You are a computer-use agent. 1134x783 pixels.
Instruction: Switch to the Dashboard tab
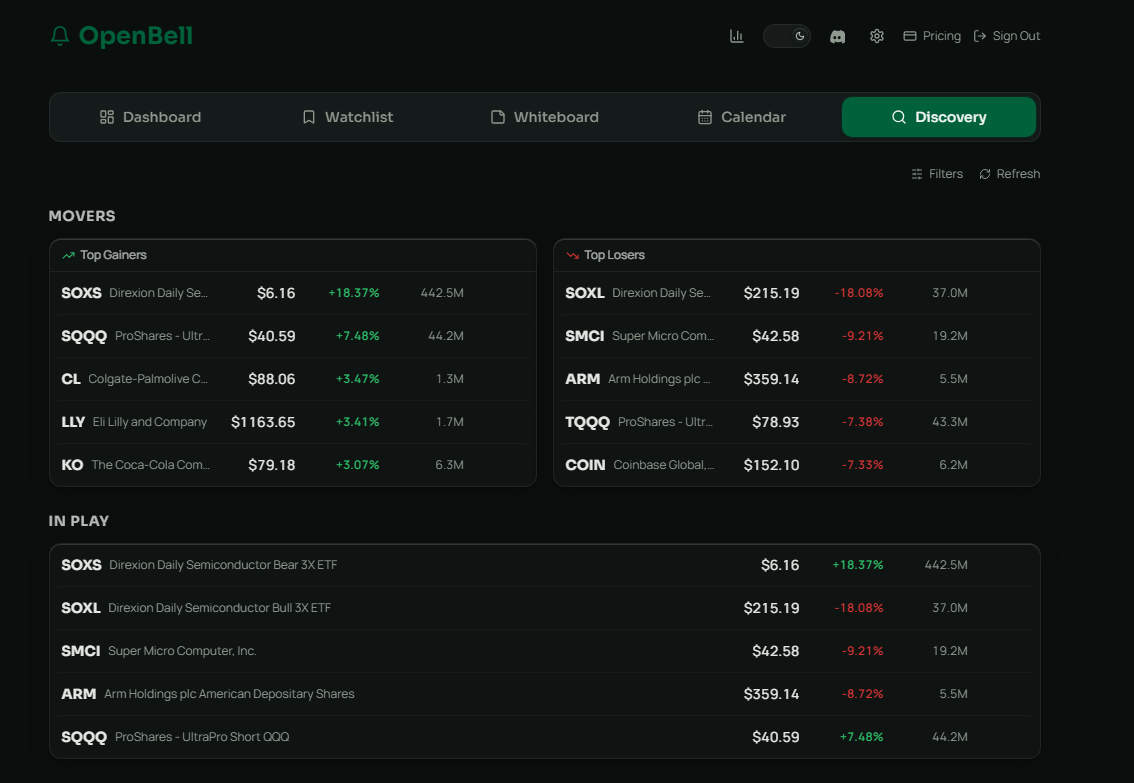150,117
